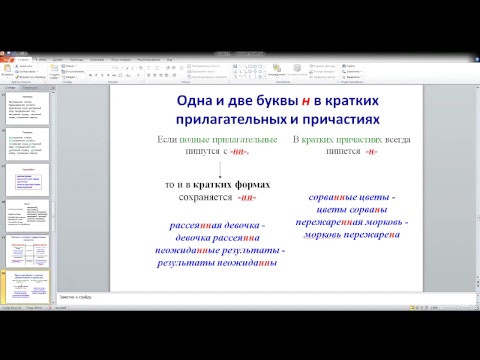Click the text 'морковь пережарена' on the slide

pyautogui.click(x=352, y=235)
